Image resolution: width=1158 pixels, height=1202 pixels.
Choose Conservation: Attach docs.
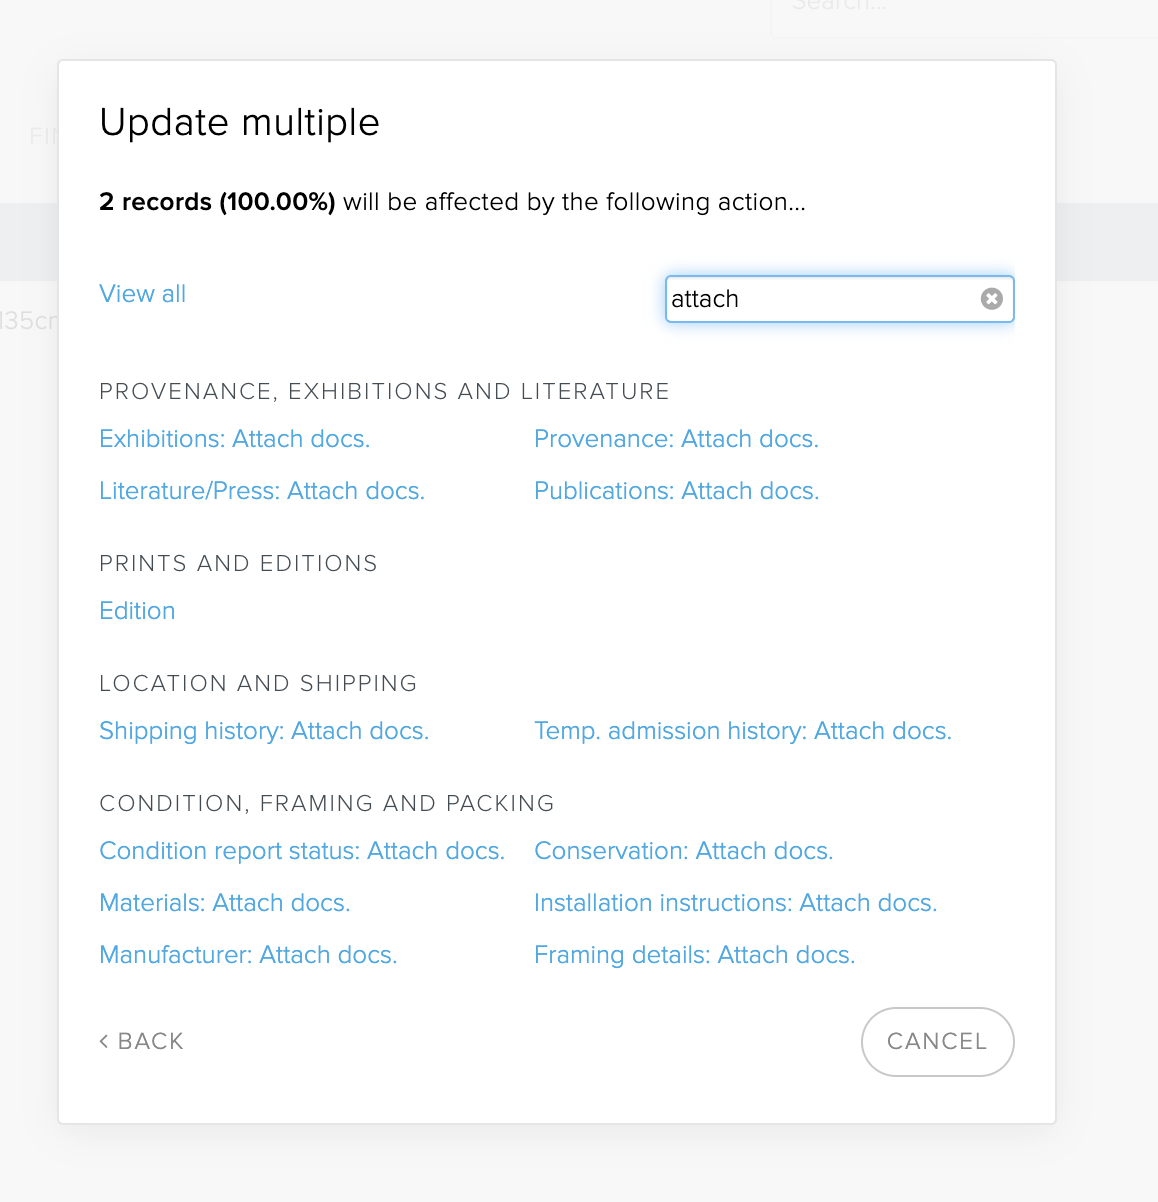(683, 851)
